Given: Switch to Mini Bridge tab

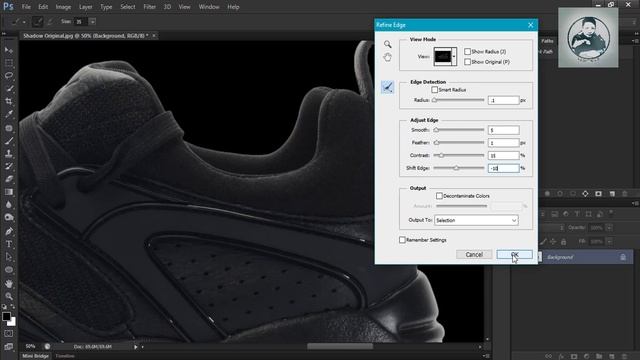Looking at the screenshot, I should coord(36,356).
